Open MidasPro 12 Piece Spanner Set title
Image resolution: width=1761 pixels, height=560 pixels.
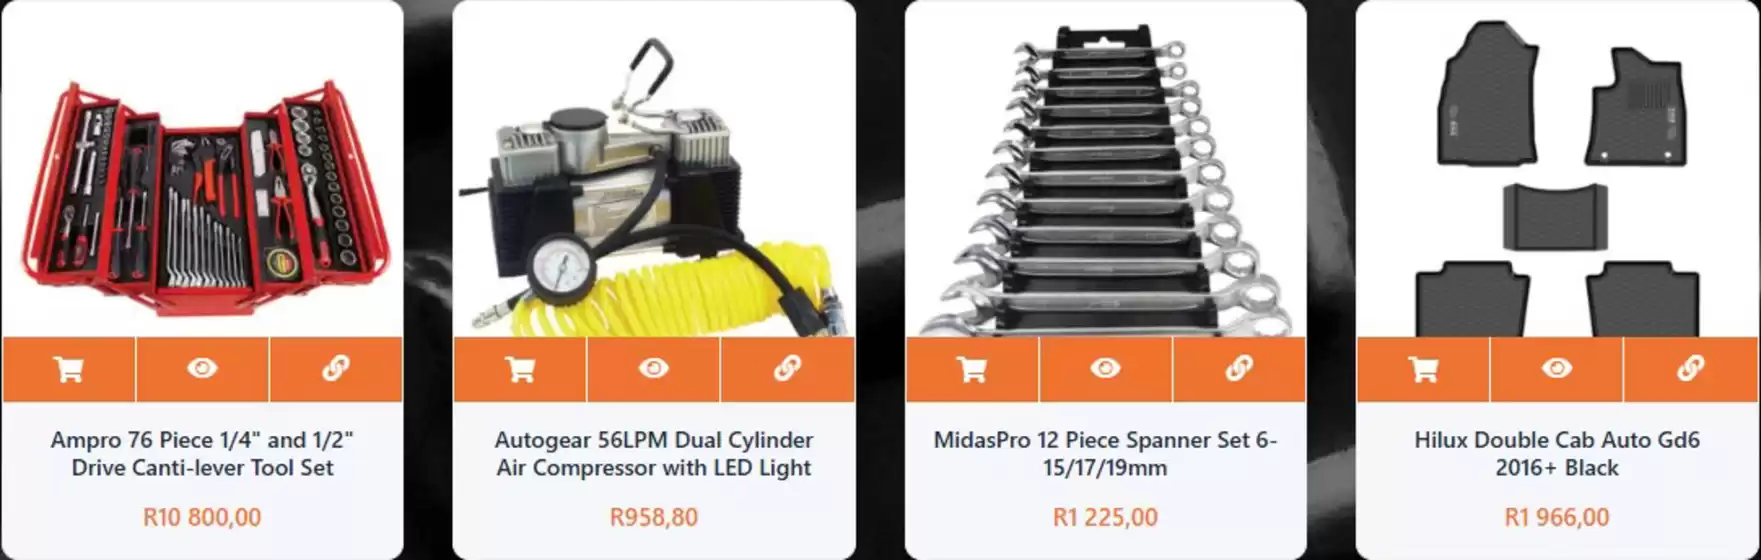(1105, 453)
